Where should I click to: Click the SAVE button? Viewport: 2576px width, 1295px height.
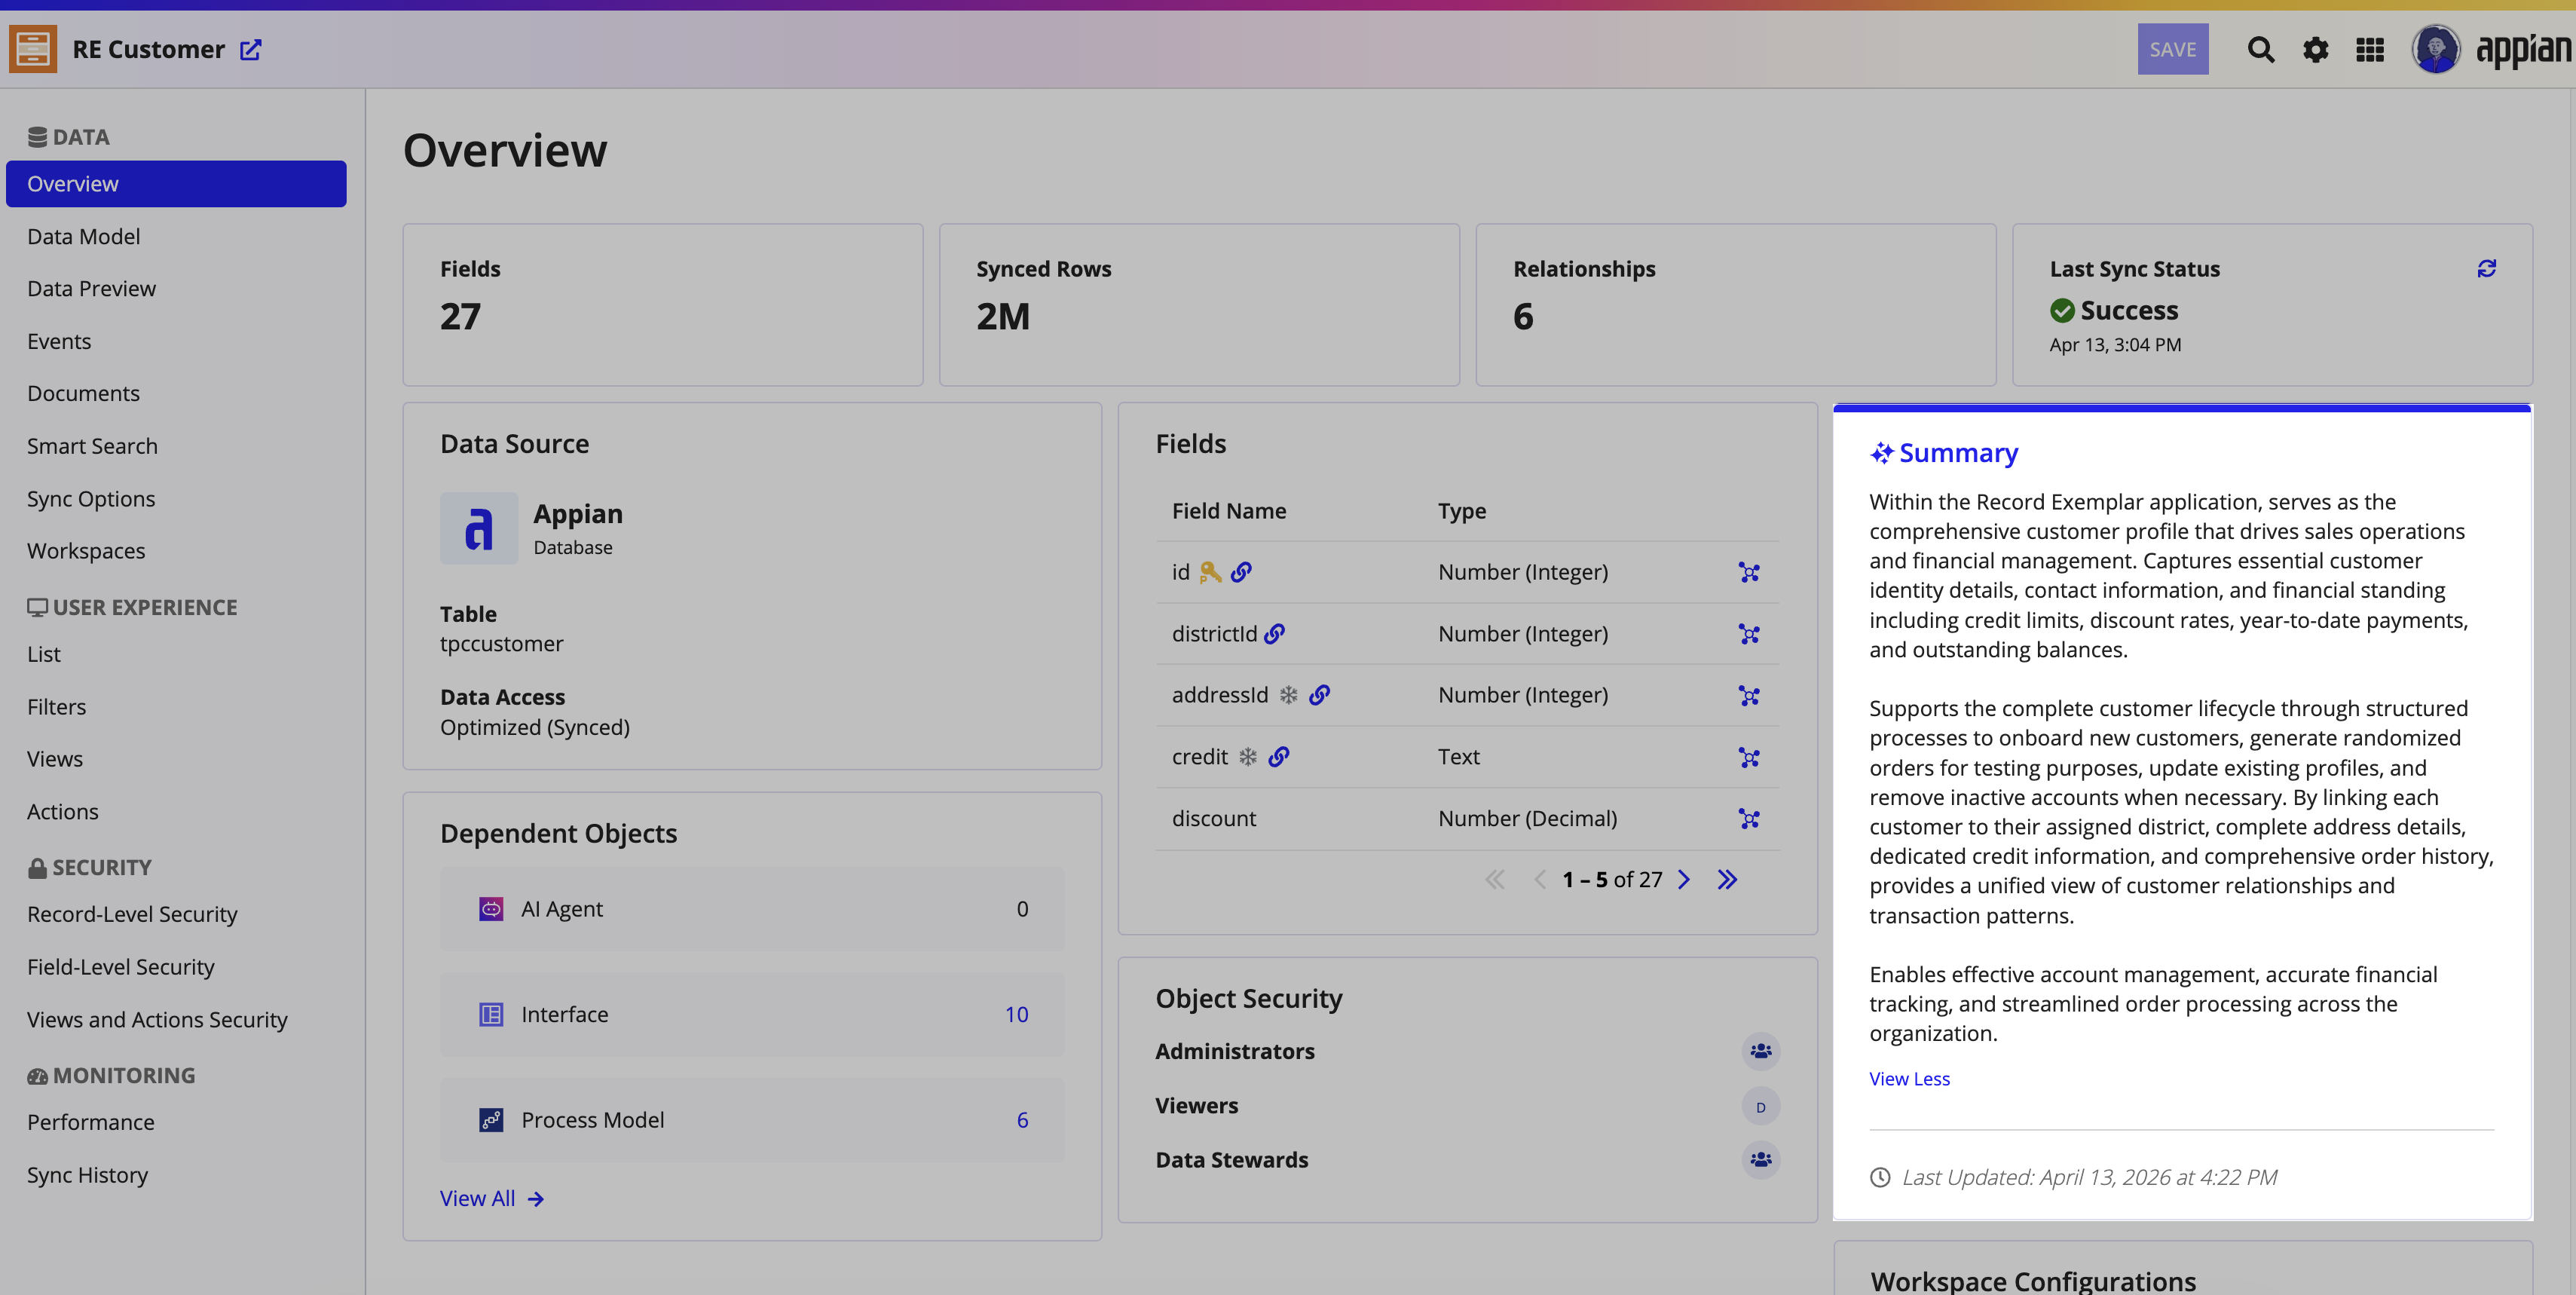click(2172, 49)
